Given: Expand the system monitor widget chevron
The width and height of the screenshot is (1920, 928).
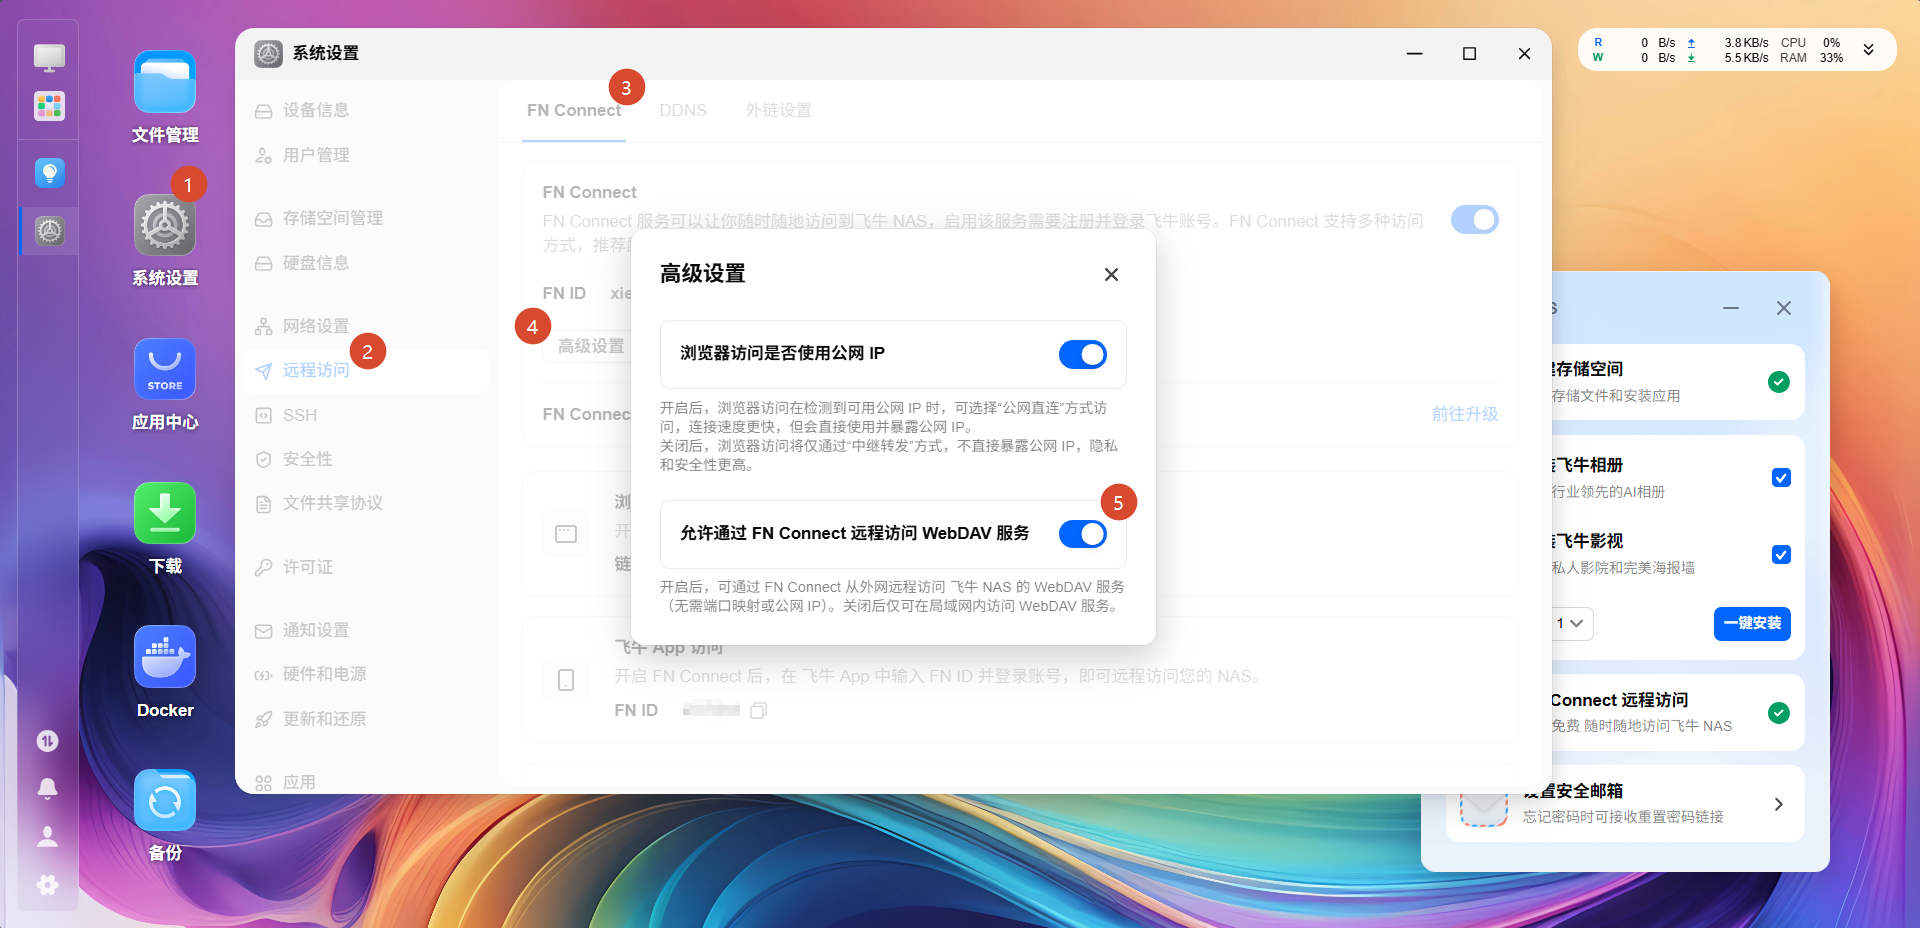Looking at the screenshot, I should click(x=1868, y=49).
